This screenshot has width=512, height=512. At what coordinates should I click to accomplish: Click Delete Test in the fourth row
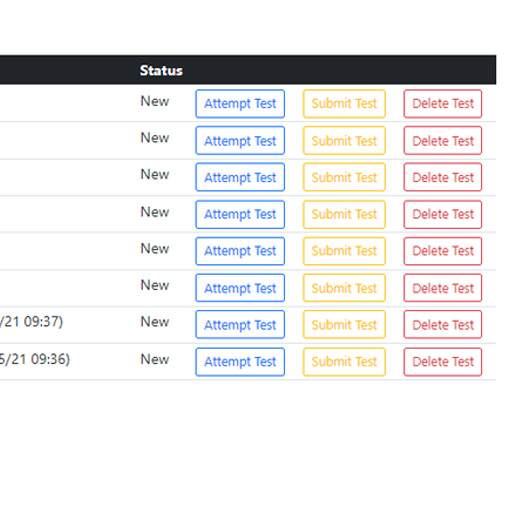(443, 214)
